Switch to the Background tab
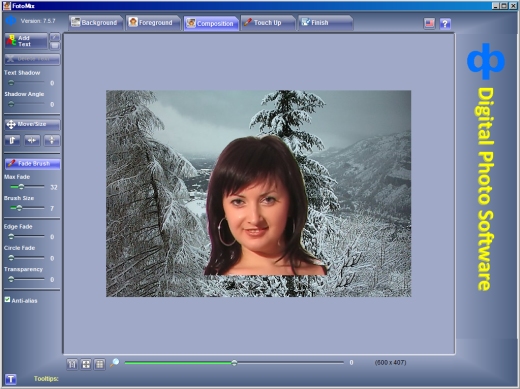 tap(95, 23)
